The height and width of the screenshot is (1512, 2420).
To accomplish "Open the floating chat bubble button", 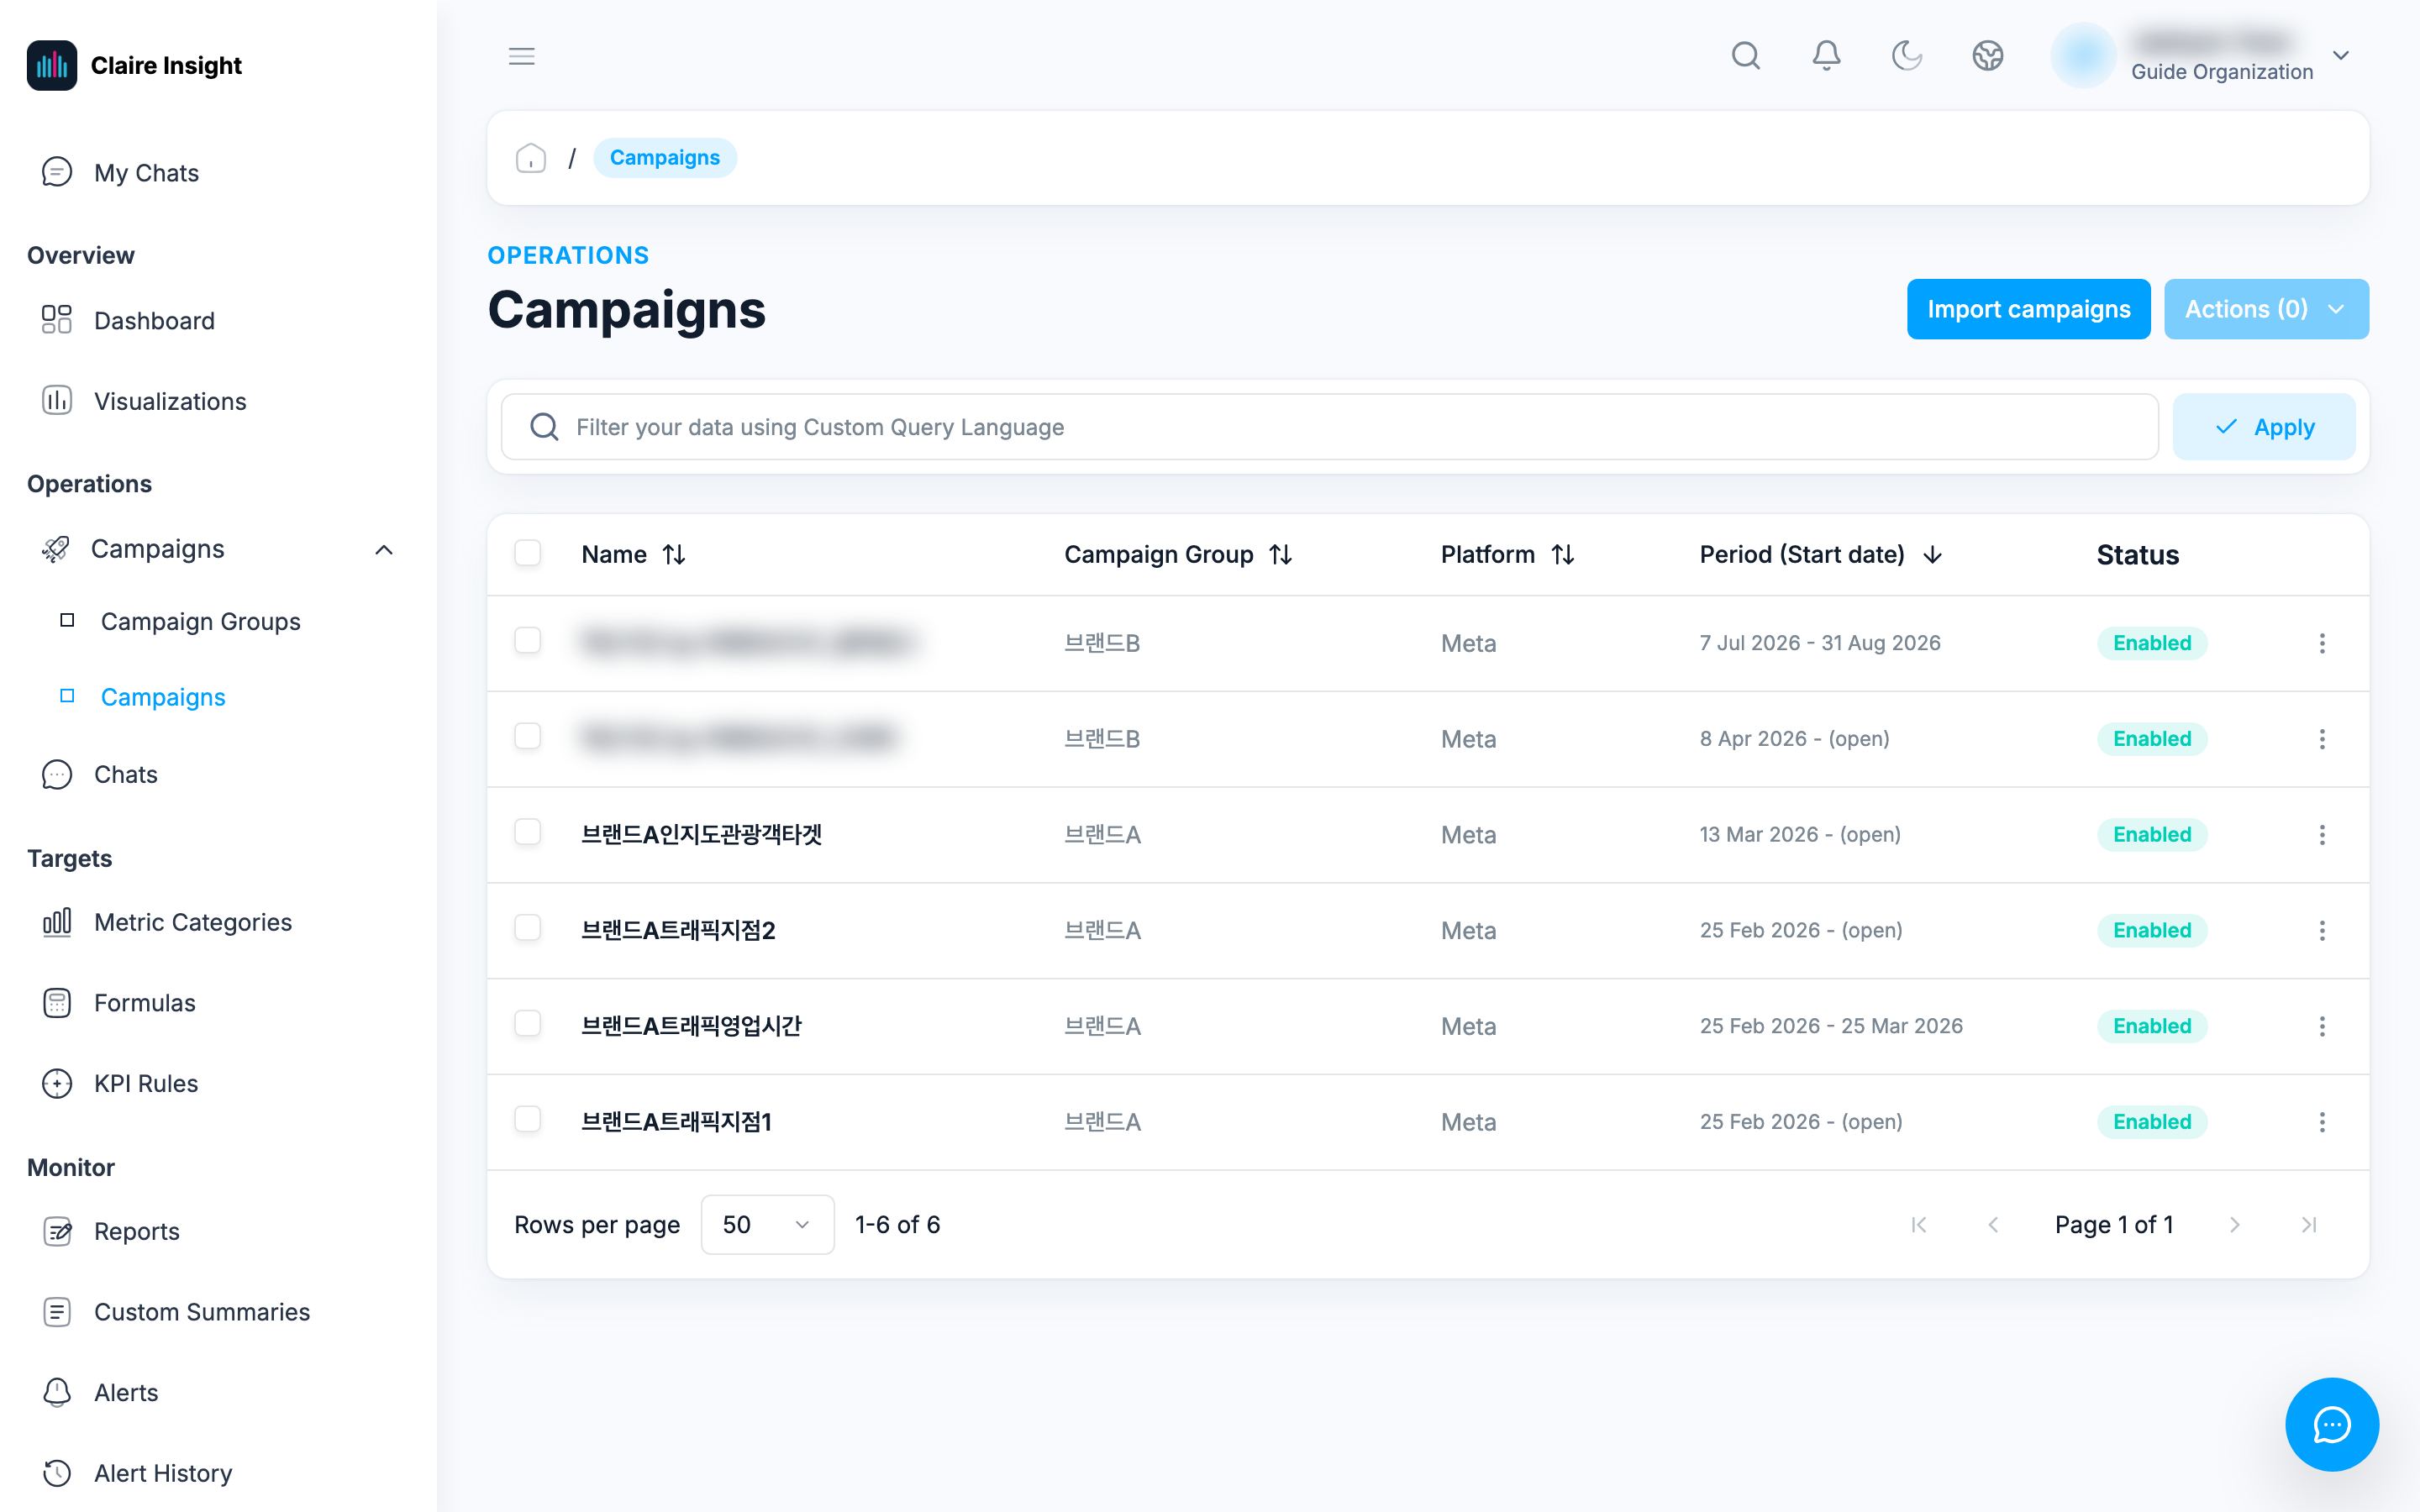I will 2331,1424.
